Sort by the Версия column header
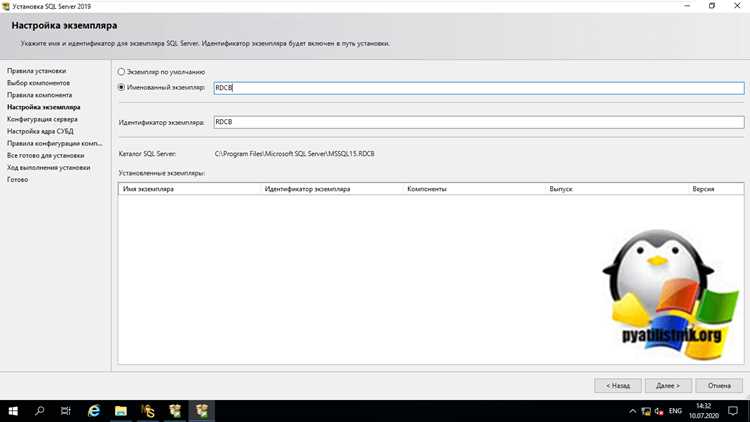The image size is (750, 422). click(x=716, y=189)
